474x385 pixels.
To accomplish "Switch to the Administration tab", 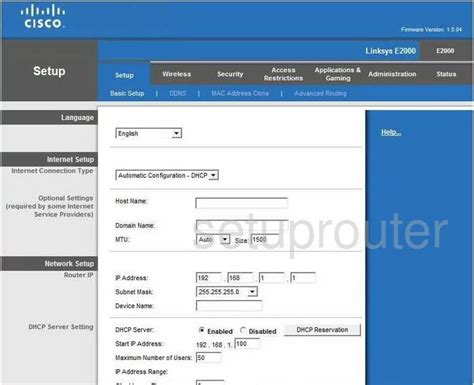I will click(392, 74).
